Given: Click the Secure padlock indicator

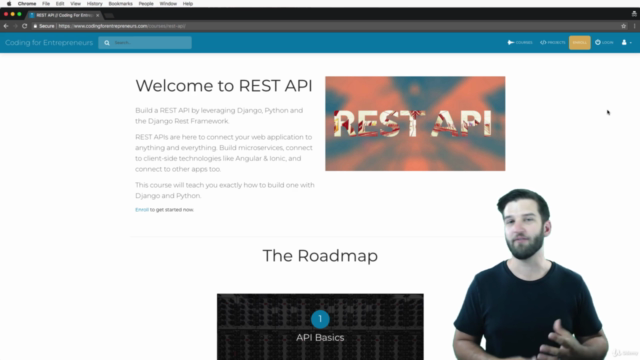Looking at the screenshot, I should coord(44,26).
